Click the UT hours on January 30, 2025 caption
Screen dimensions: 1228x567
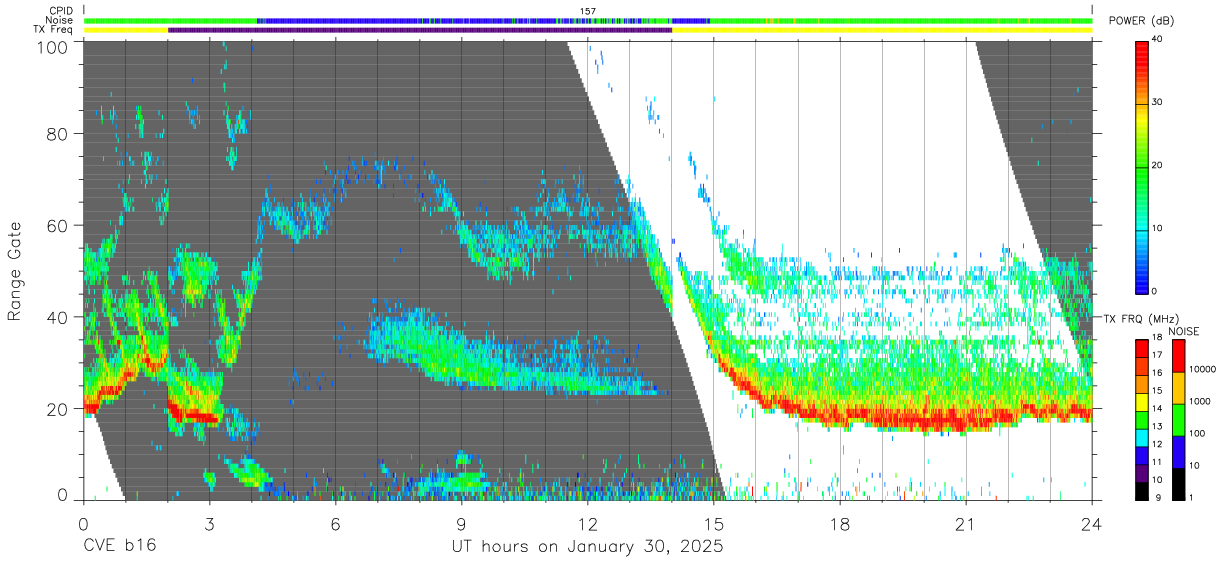click(x=587, y=547)
